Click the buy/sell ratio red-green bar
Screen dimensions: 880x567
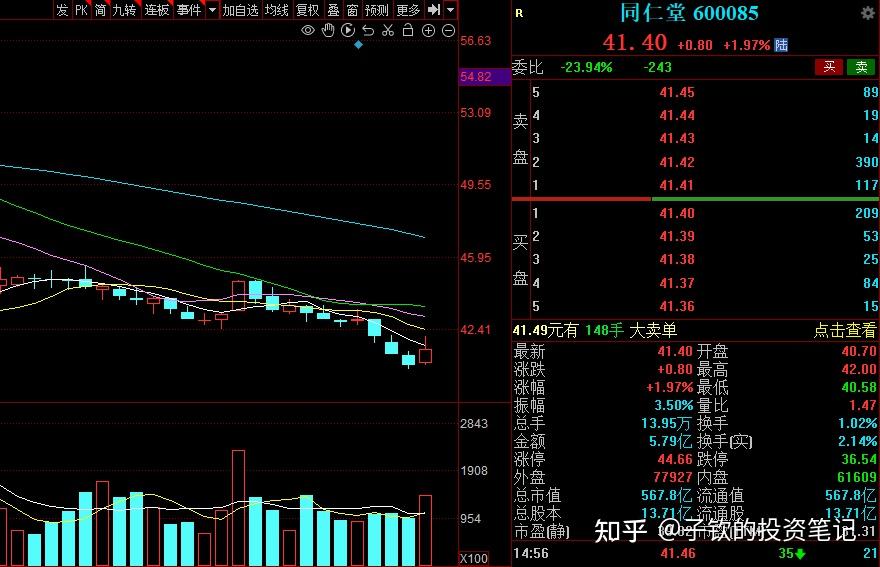695,199
